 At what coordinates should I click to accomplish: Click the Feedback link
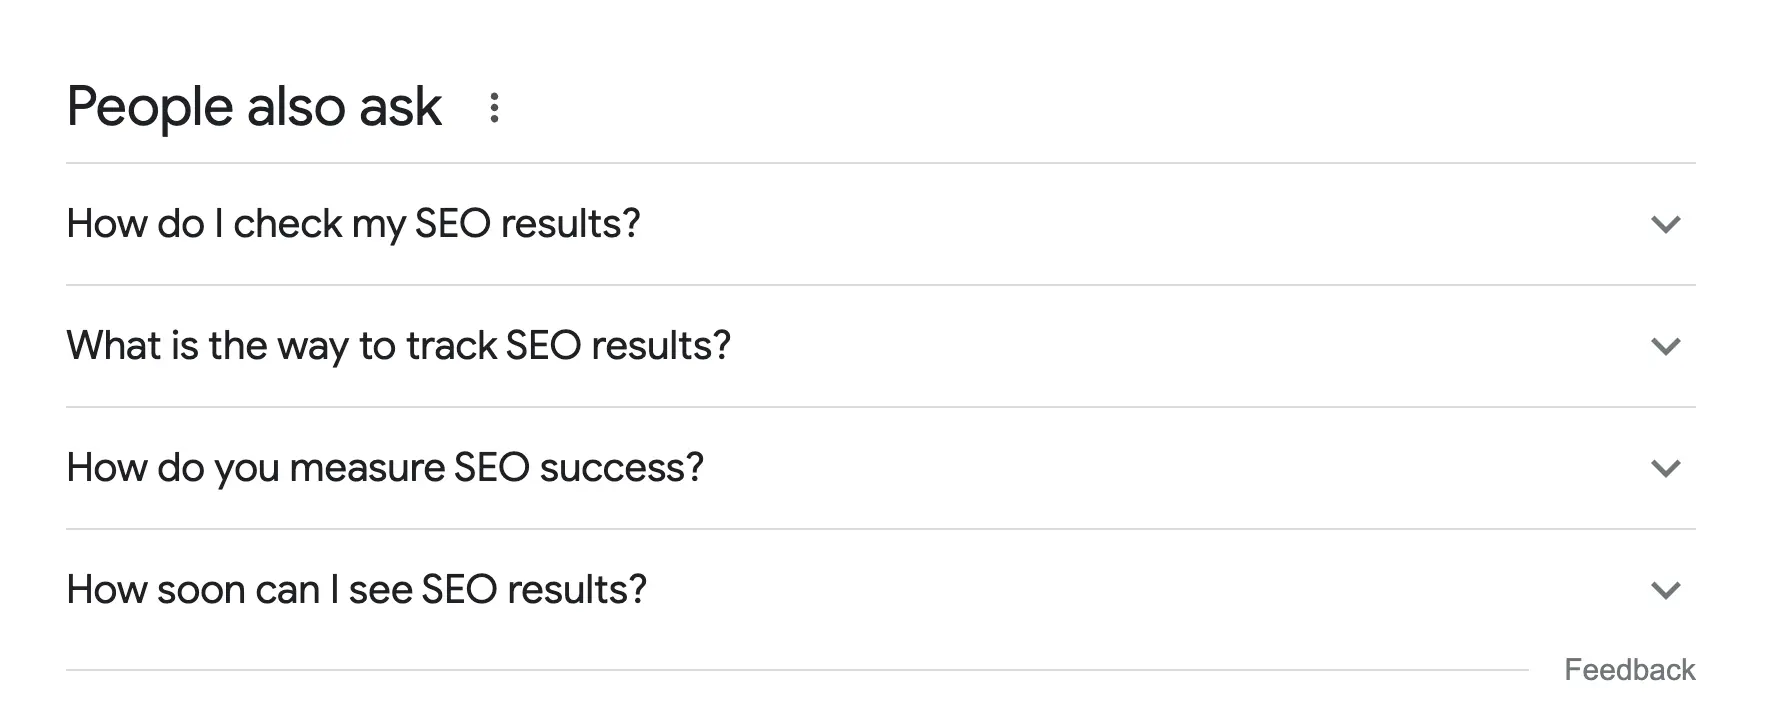1629,670
